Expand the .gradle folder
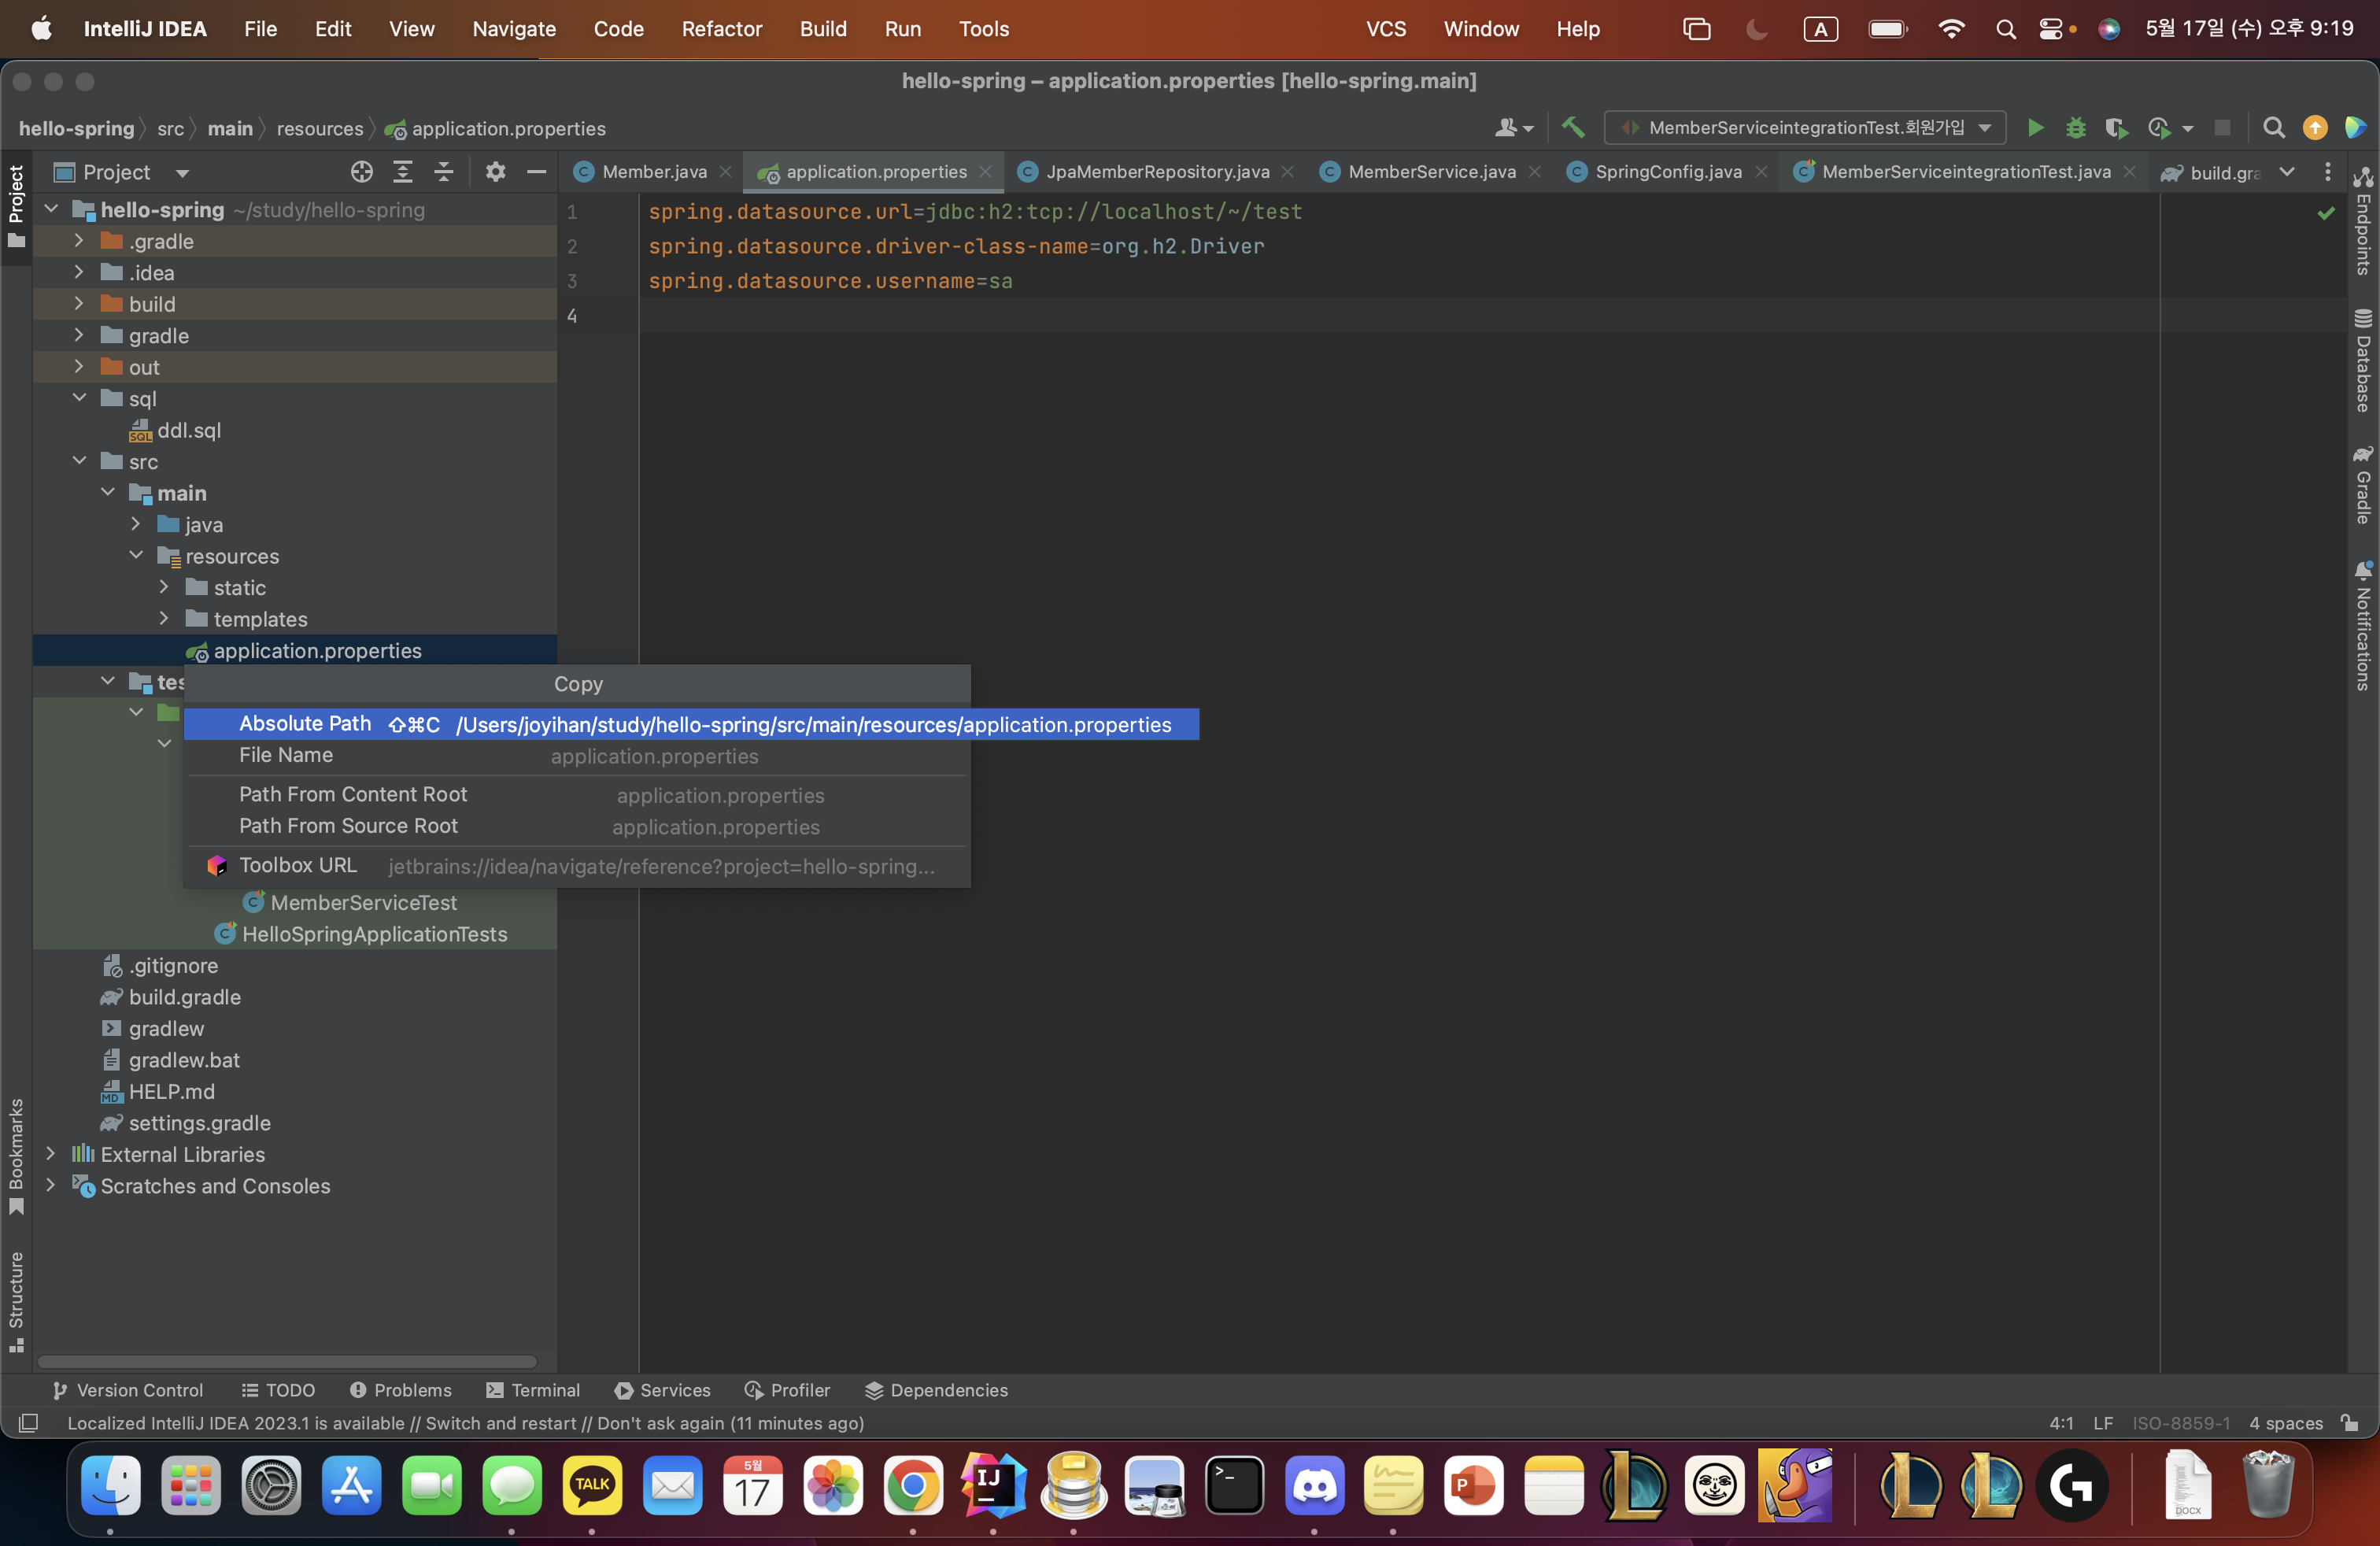The height and width of the screenshot is (1546, 2380). 79,241
